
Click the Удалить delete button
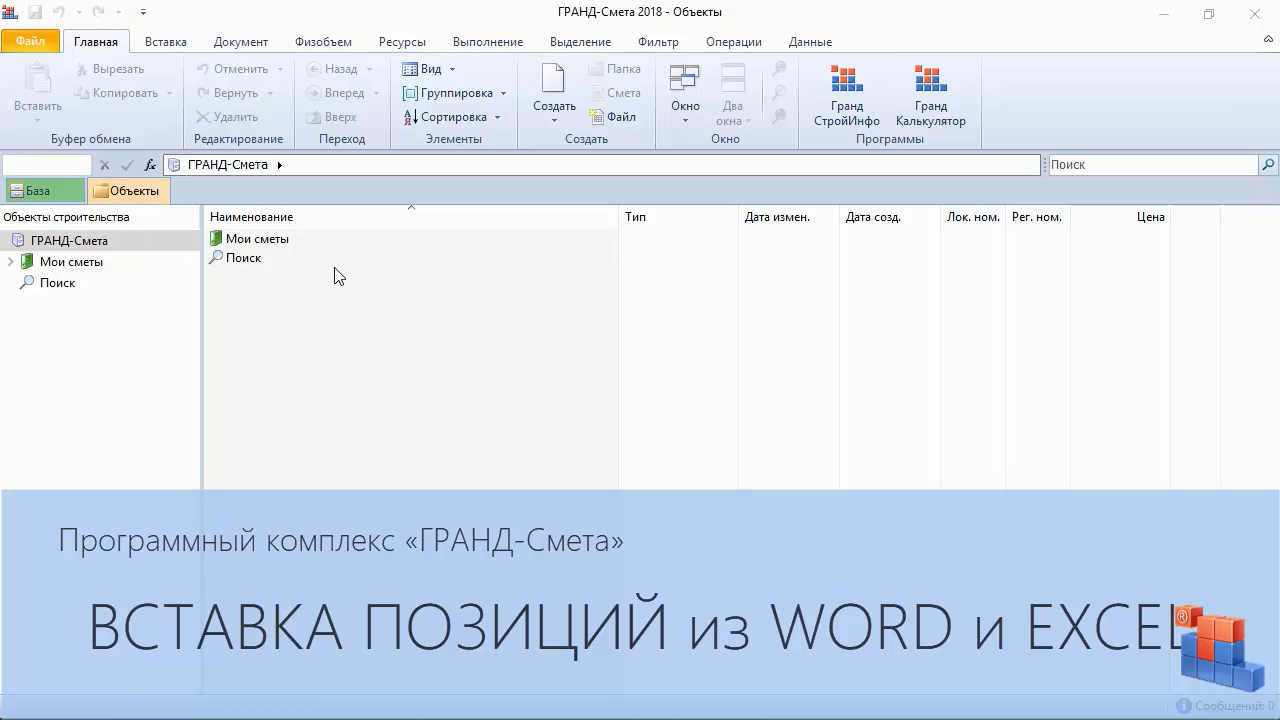(x=227, y=117)
